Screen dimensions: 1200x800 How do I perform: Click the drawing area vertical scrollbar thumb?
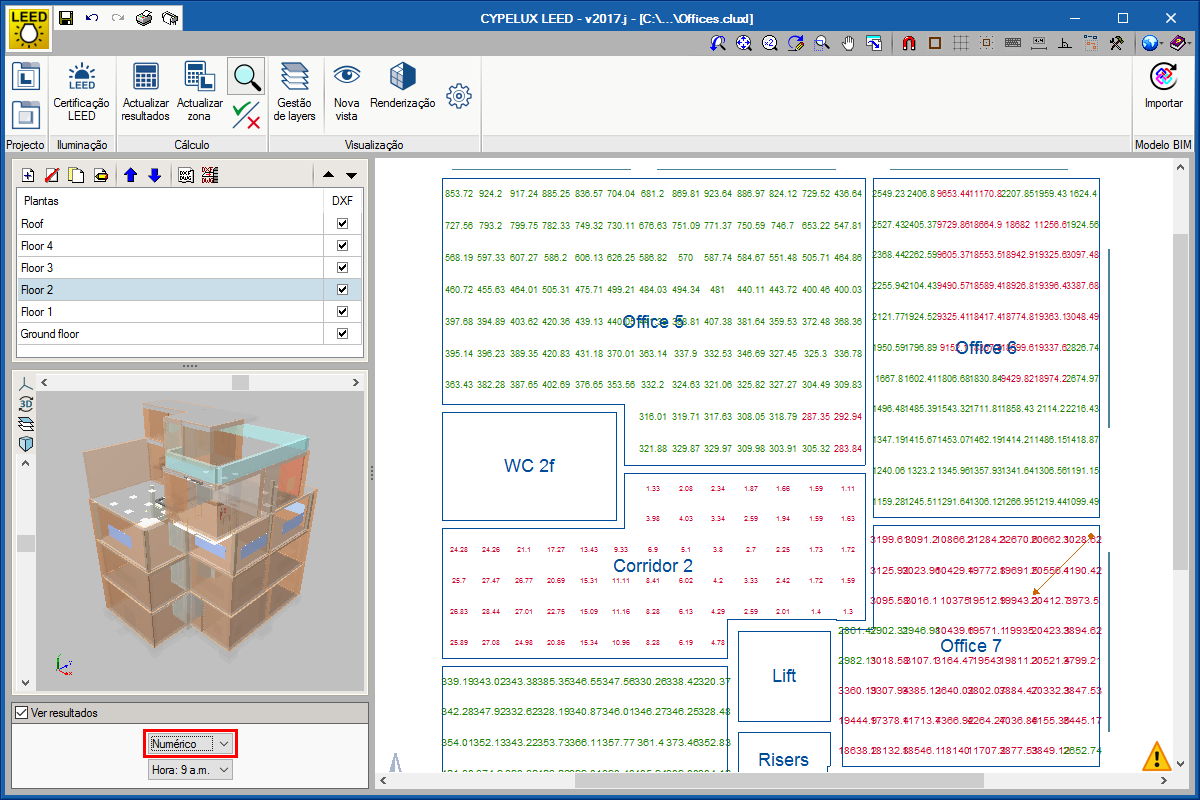coord(1180,400)
